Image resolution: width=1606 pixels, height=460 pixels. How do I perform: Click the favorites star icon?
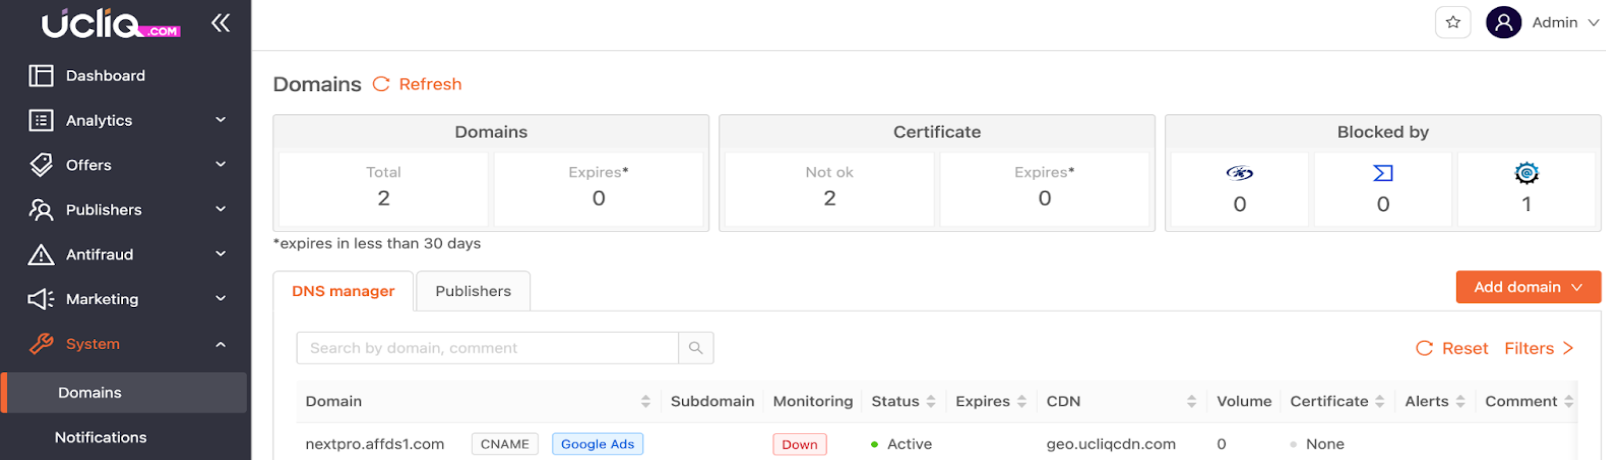(1452, 22)
